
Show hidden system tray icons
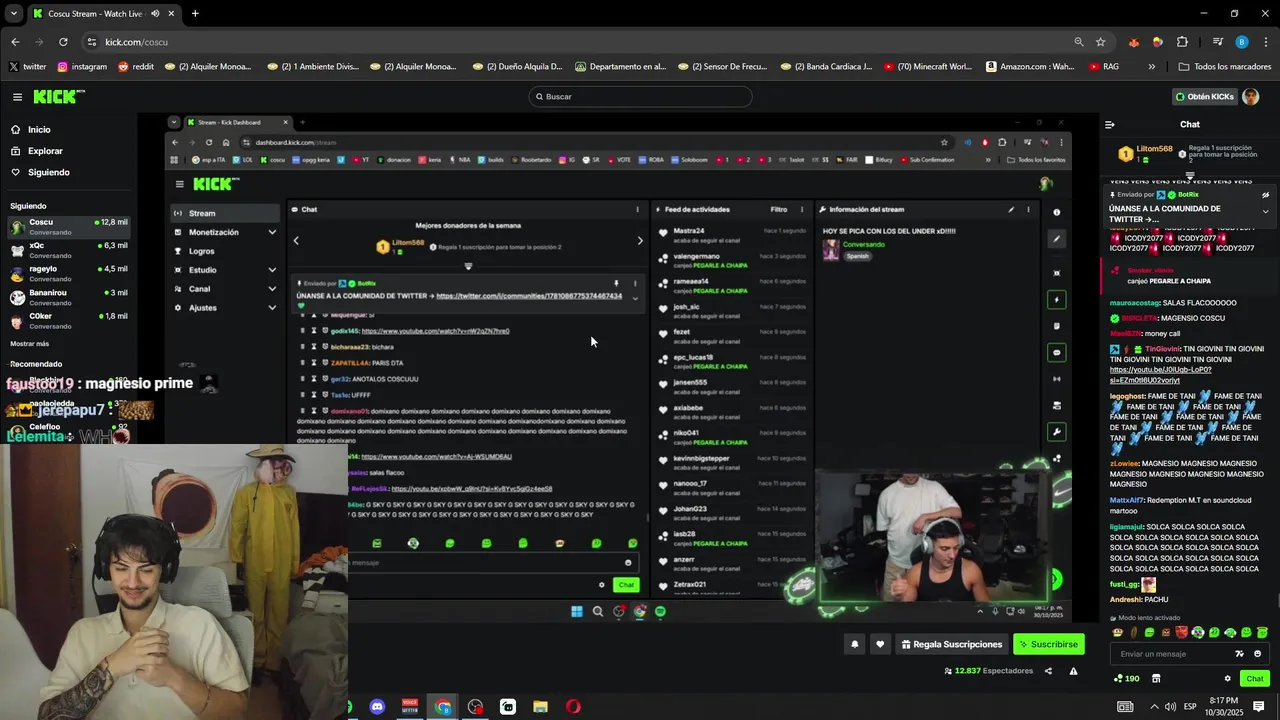tap(1155, 707)
